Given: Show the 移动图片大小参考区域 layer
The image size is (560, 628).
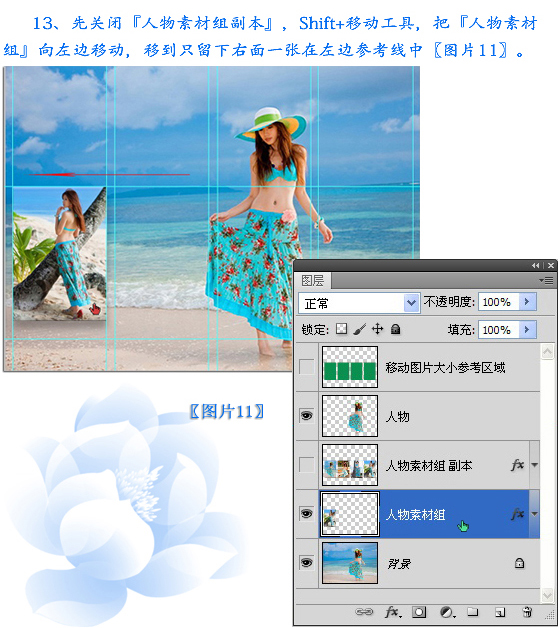Looking at the screenshot, I should (307, 366).
